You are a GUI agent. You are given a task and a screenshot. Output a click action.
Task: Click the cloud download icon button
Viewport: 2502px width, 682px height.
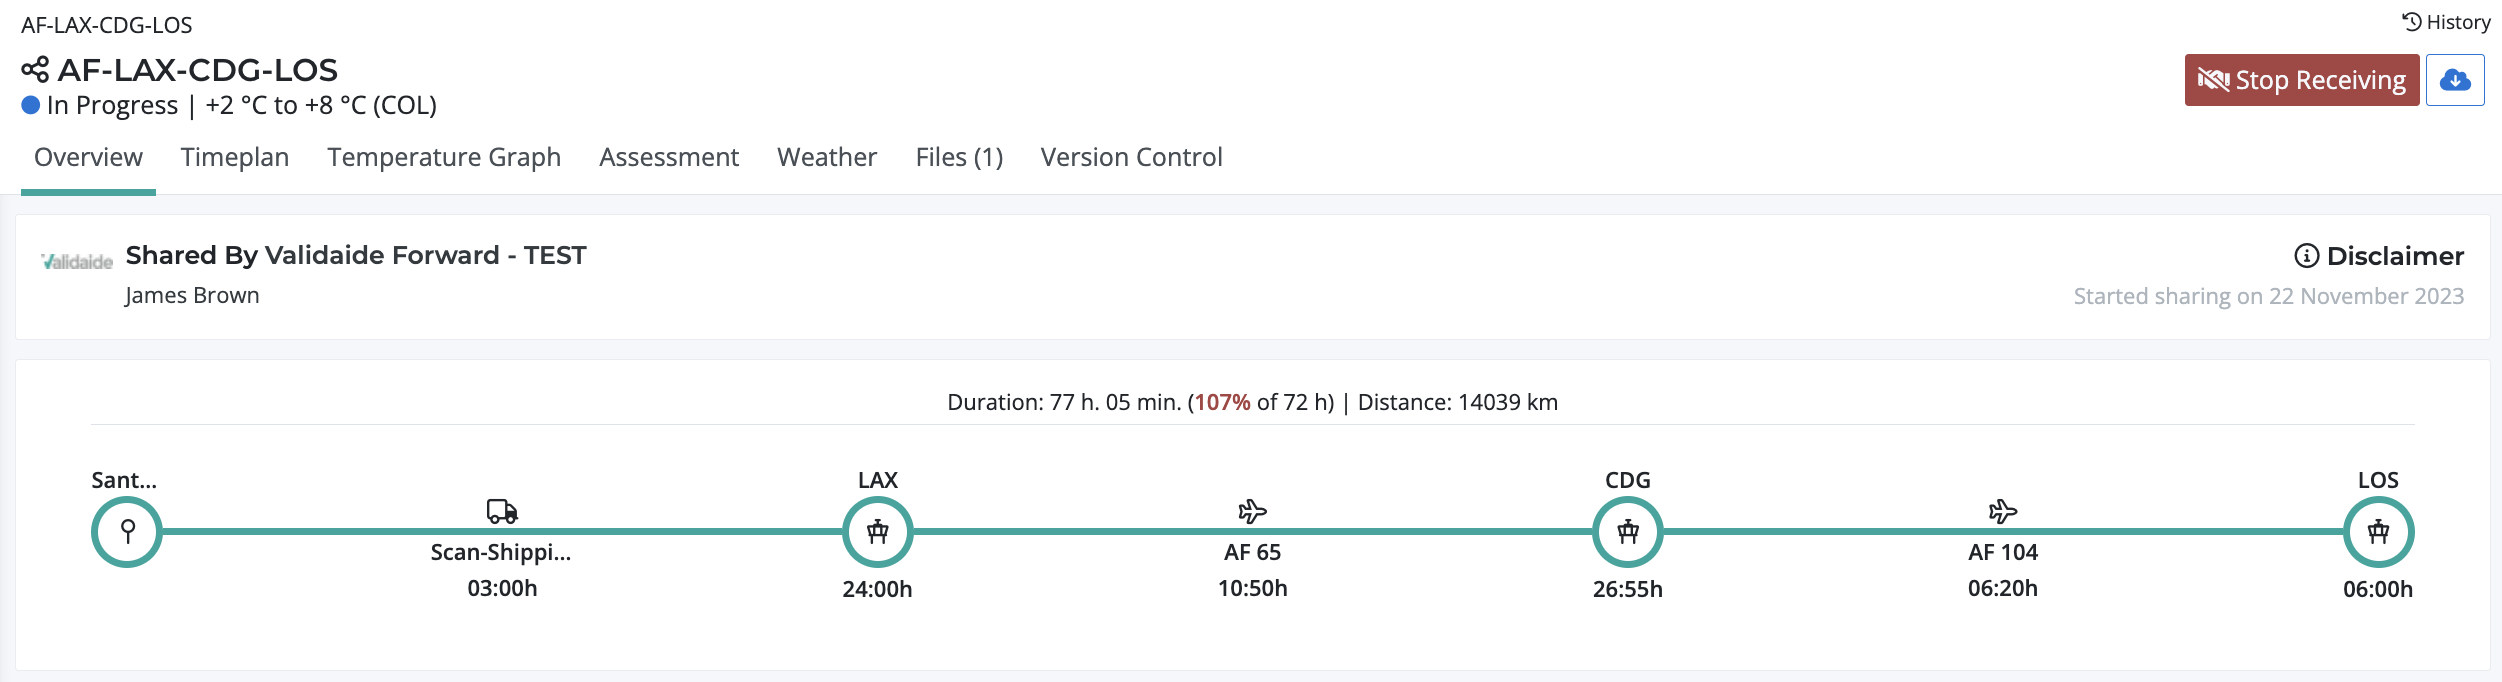2454,80
